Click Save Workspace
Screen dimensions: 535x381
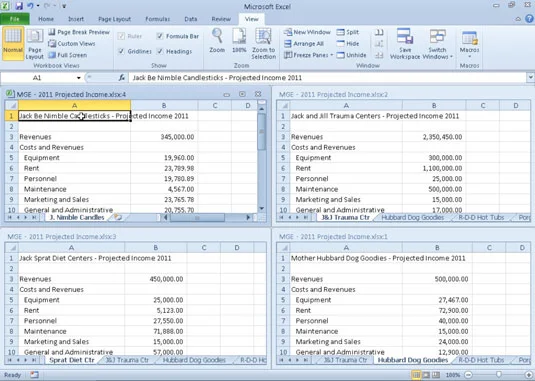[405, 44]
